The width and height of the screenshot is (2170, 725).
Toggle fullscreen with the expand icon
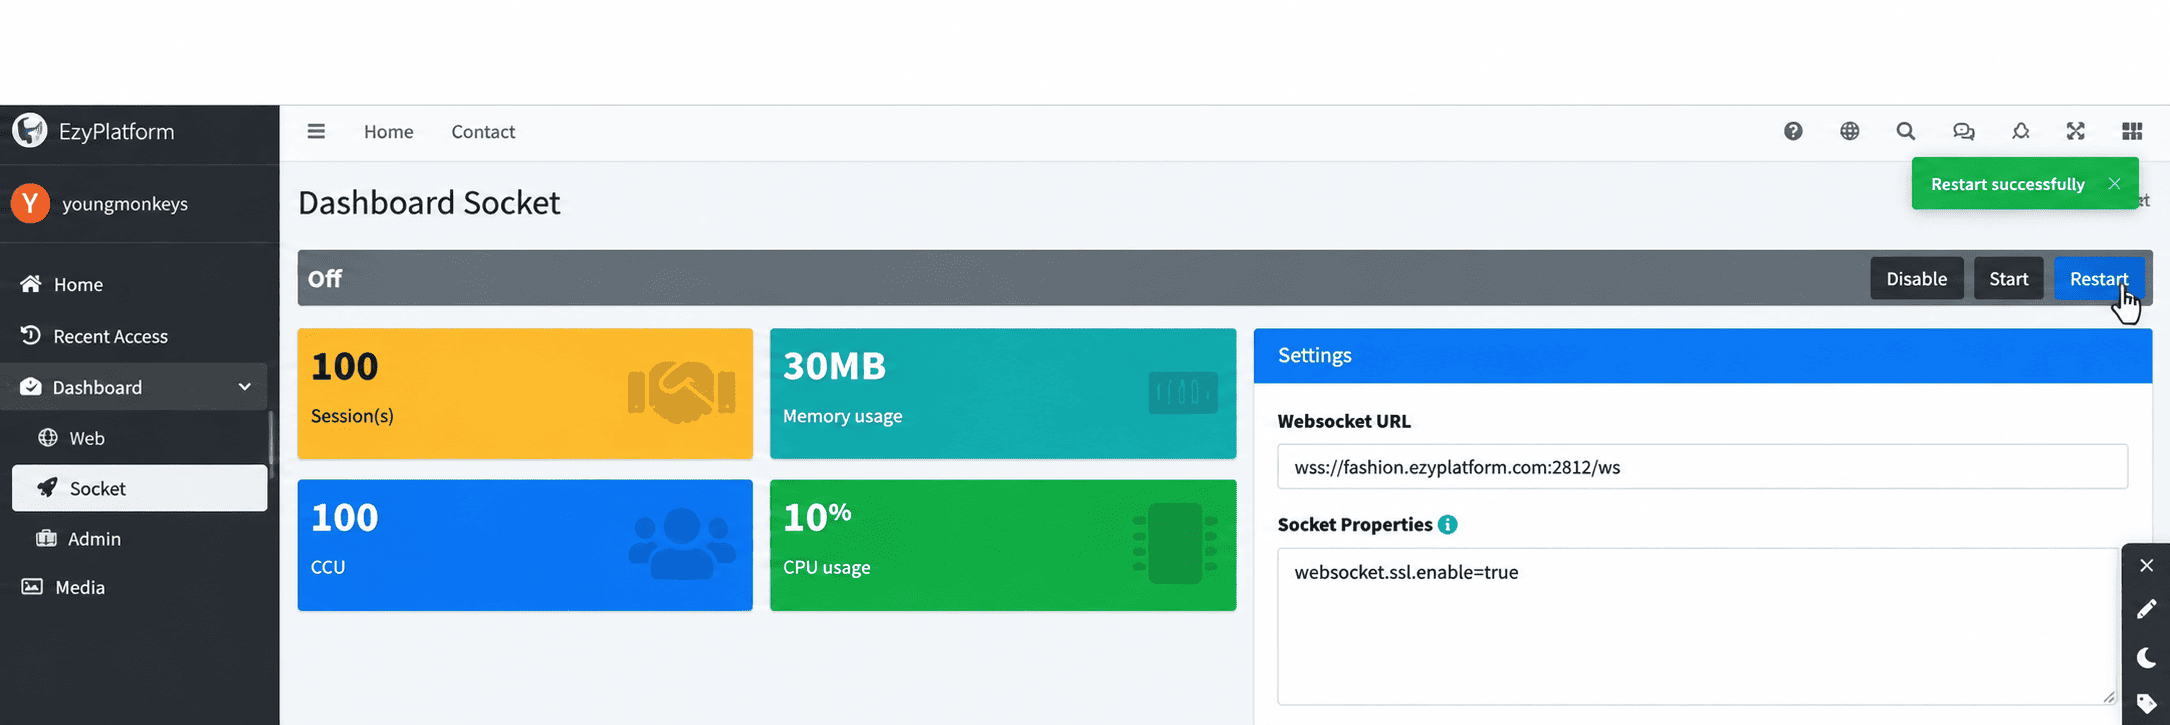click(x=2076, y=131)
